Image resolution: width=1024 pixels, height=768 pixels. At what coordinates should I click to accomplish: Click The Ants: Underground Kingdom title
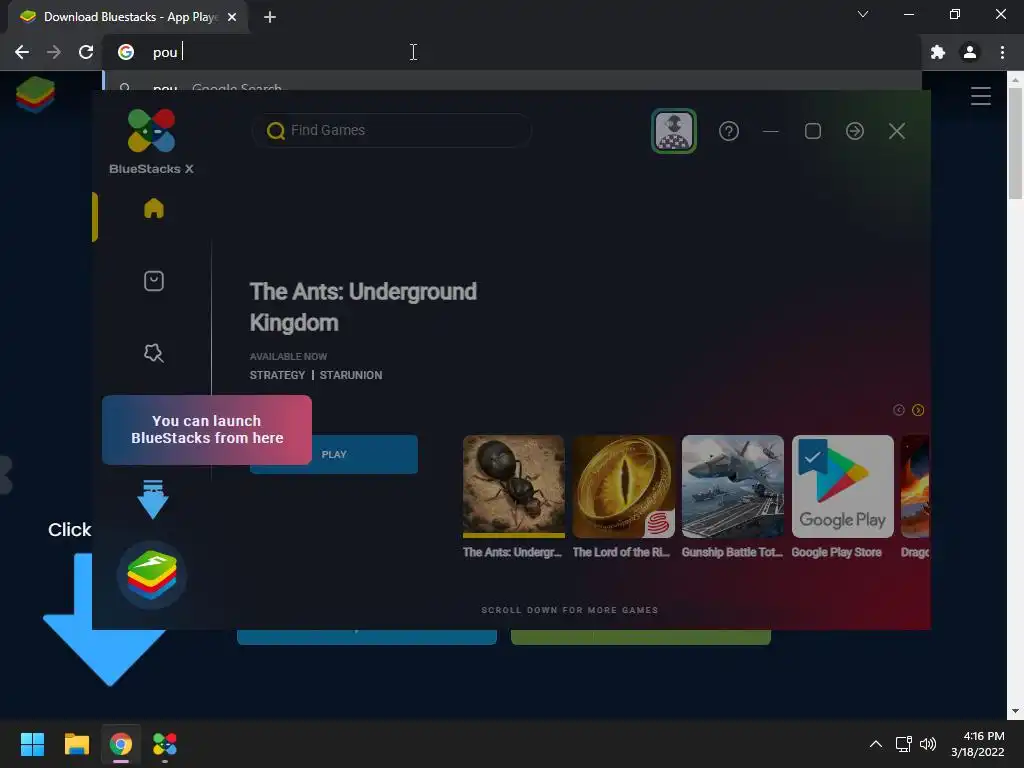363,307
